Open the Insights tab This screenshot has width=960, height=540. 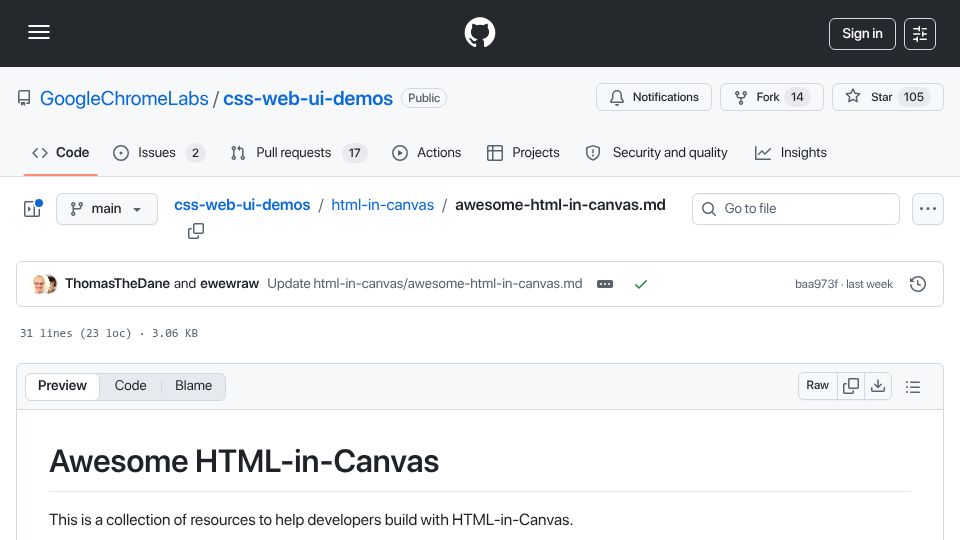coord(790,152)
